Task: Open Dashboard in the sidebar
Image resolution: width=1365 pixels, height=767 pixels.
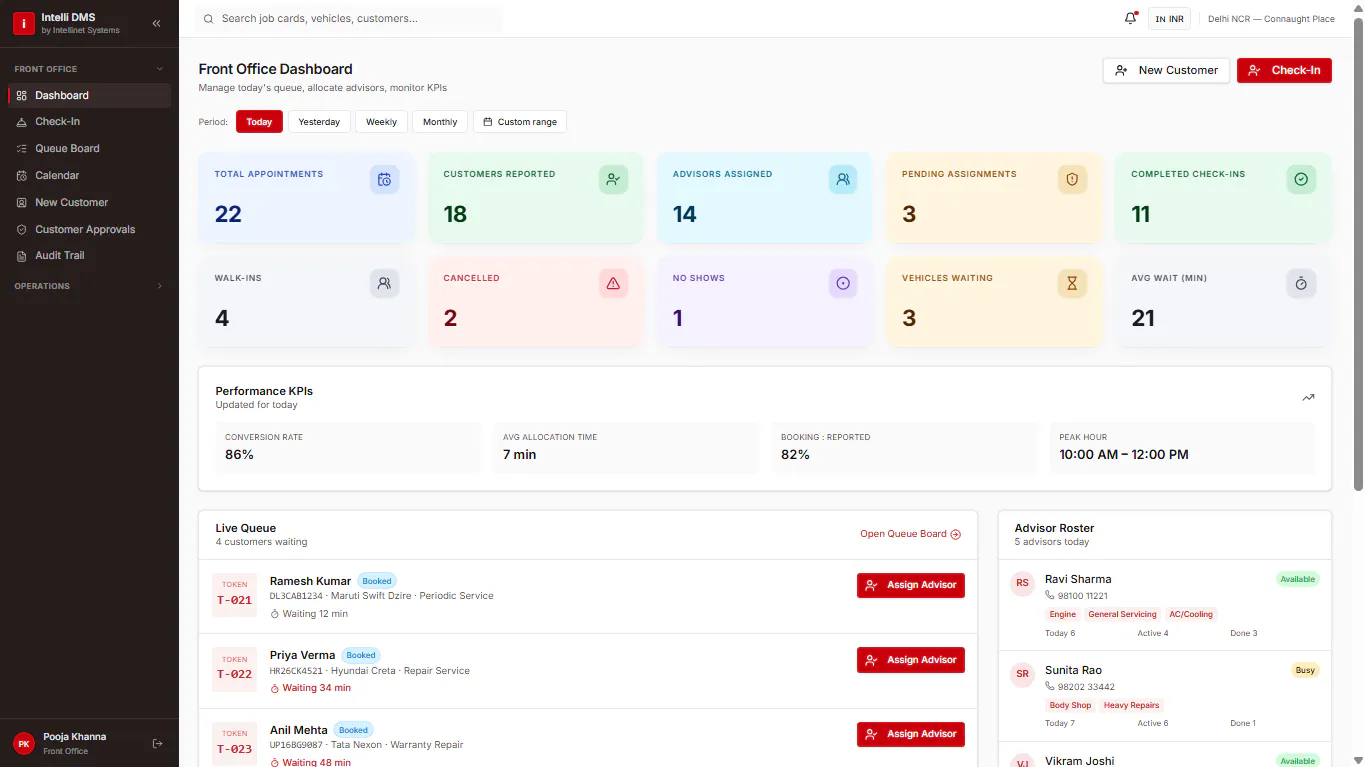Action: 89,96
